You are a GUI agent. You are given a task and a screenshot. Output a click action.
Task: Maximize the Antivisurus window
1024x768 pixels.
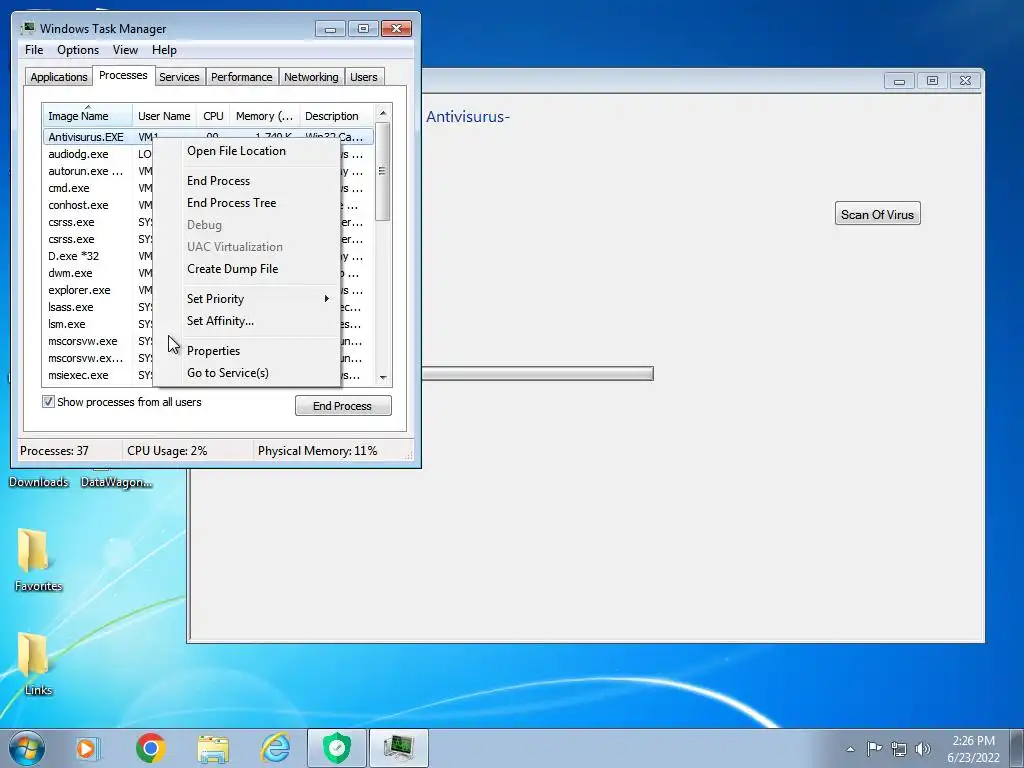point(932,80)
